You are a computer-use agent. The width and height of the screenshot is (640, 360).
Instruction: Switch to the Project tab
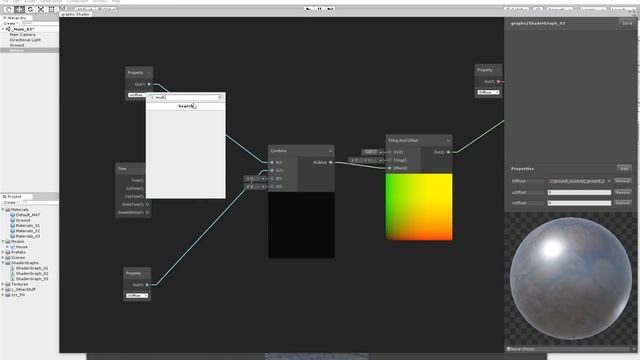(x=15, y=197)
